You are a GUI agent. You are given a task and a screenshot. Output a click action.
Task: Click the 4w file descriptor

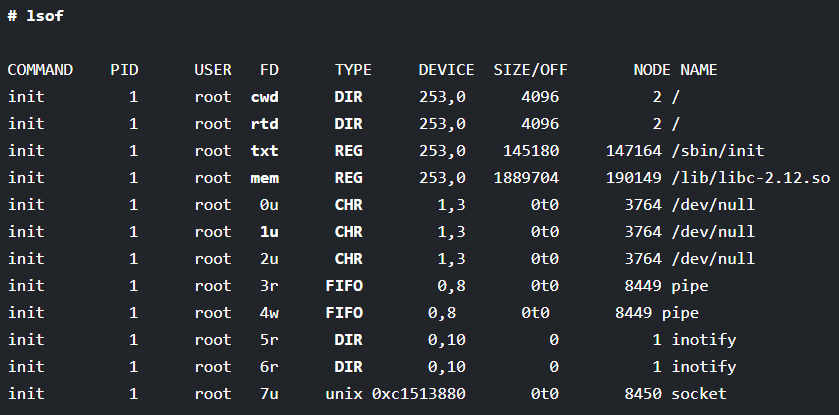[269, 313]
